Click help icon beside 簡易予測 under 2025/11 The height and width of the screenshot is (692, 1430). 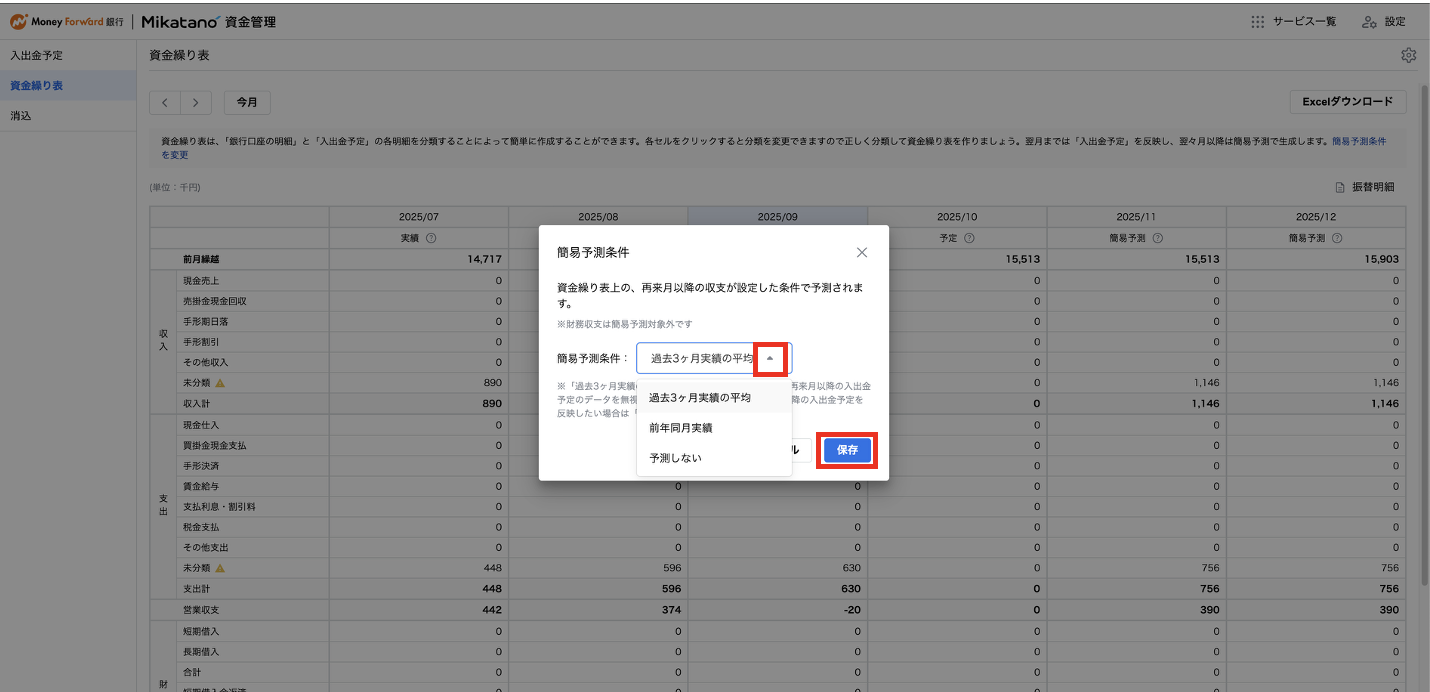pyautogui.click(x=1157, y=238)
